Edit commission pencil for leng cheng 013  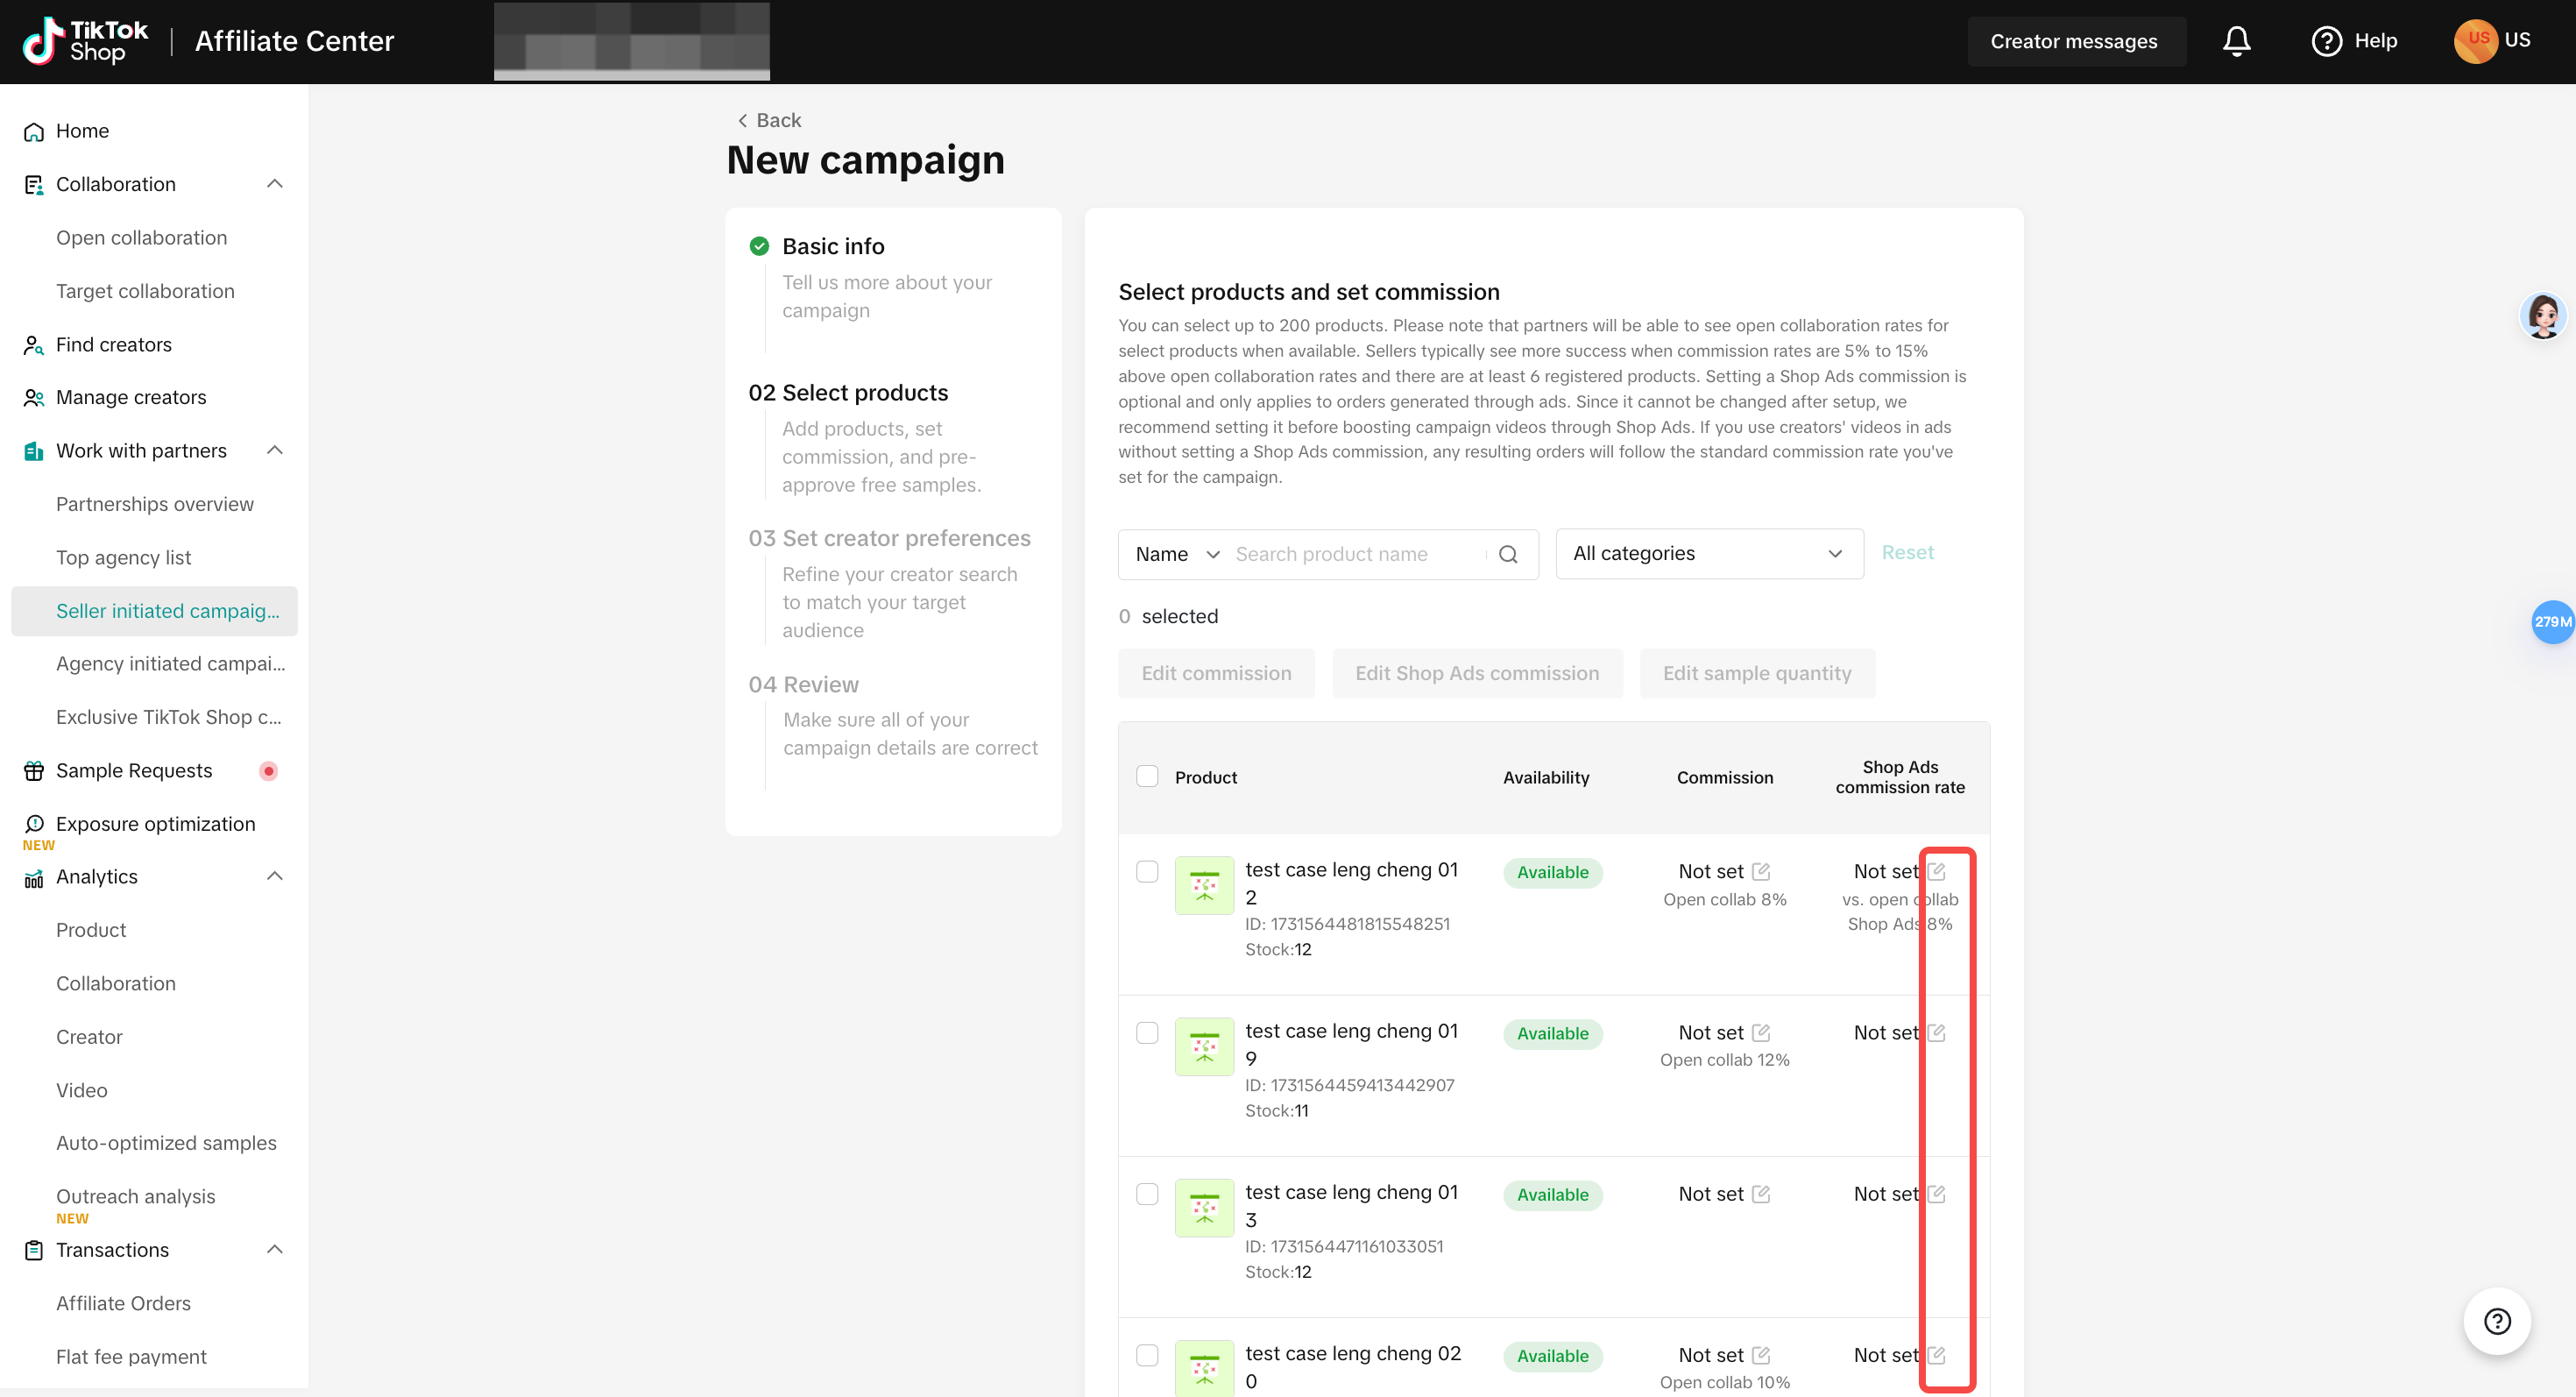point(1761,1194)
